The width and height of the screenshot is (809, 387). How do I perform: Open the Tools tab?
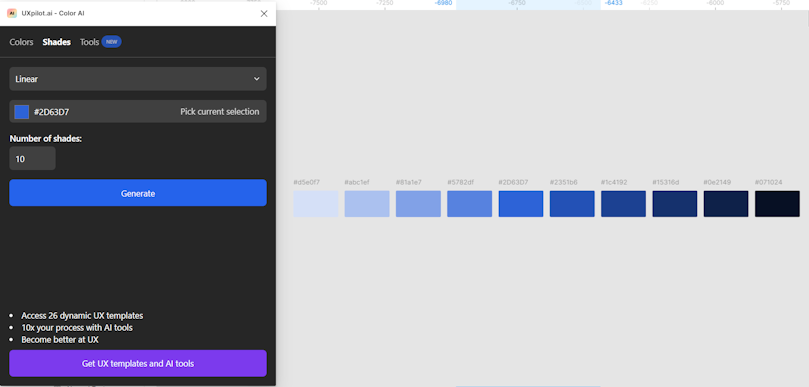pyautogui.click(x=89, y=42)
